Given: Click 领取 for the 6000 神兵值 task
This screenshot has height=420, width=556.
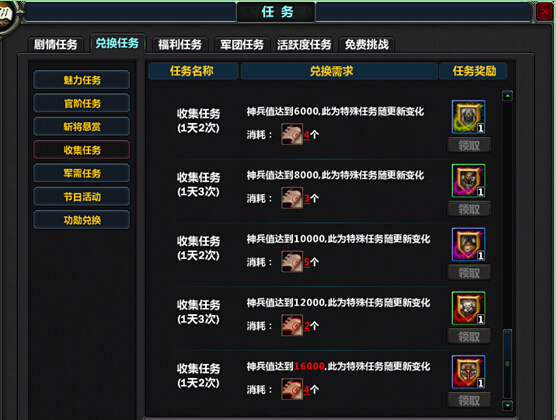Looking at the screenshot, I should click(x=469, y=145).
